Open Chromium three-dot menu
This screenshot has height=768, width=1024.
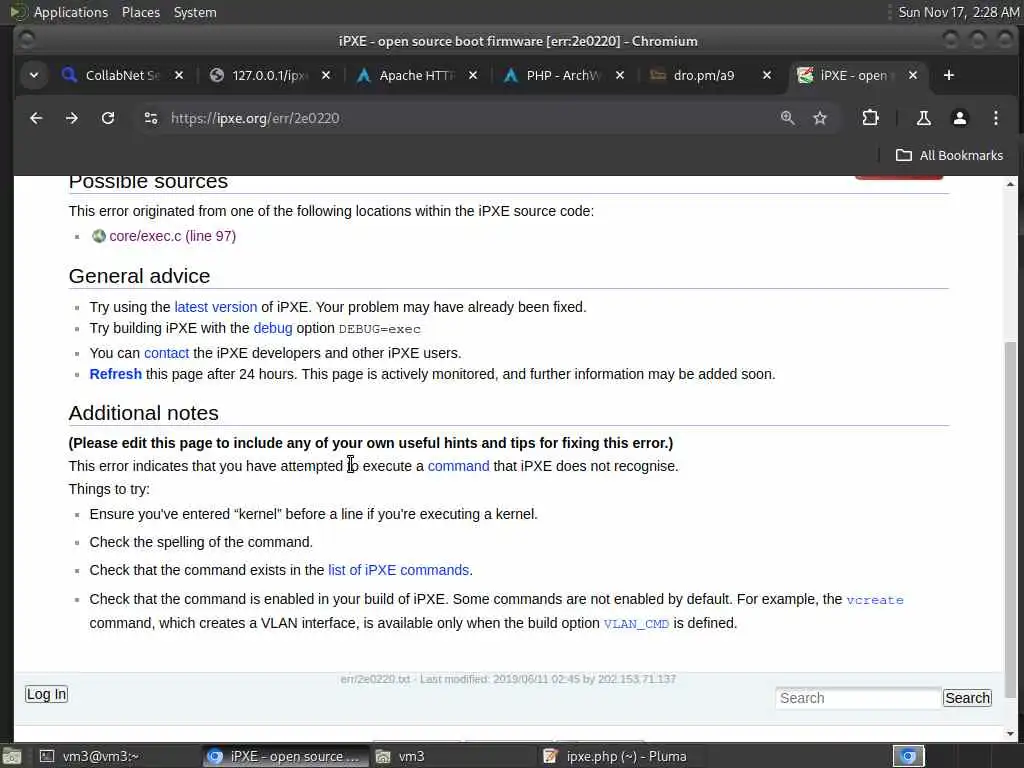pos(996,118)
